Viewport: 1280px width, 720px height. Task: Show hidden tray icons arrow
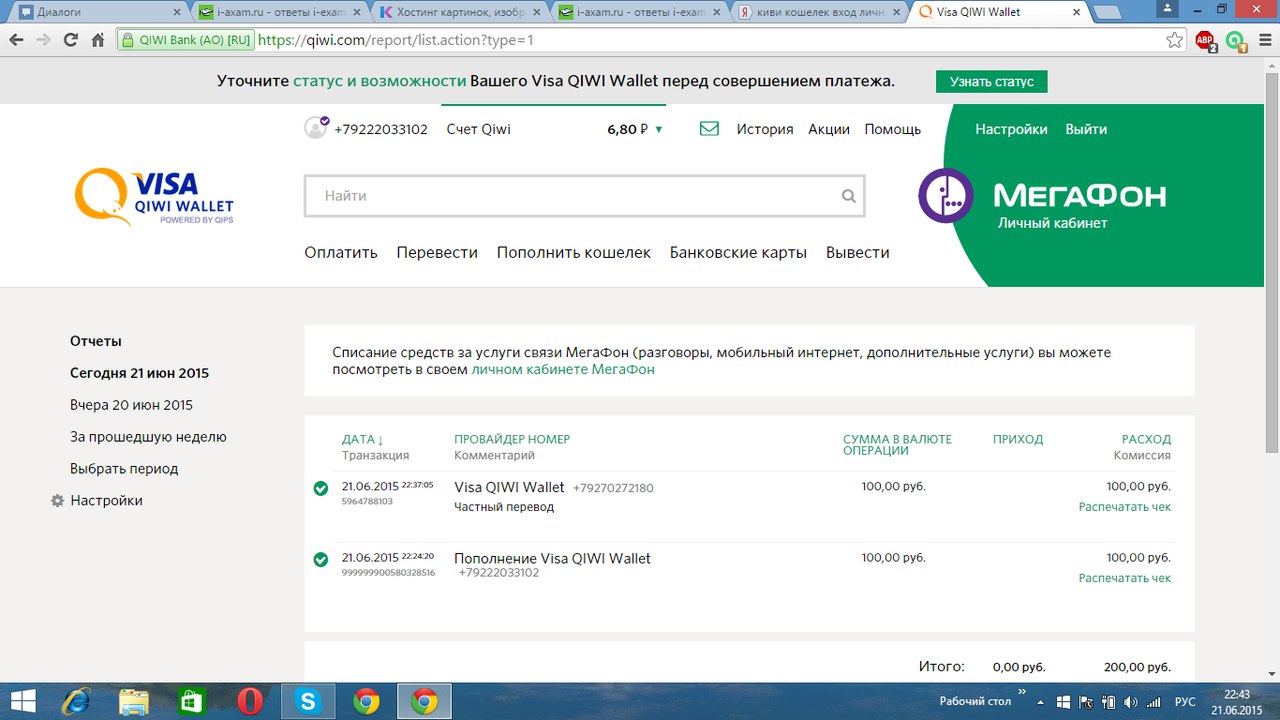click(1042, 702)
